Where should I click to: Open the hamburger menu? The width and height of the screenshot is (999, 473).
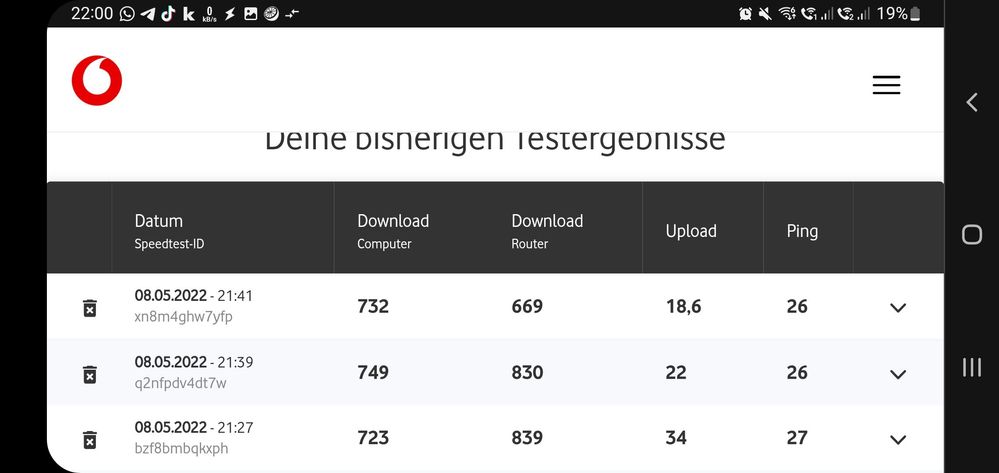[x=886, y=85]
